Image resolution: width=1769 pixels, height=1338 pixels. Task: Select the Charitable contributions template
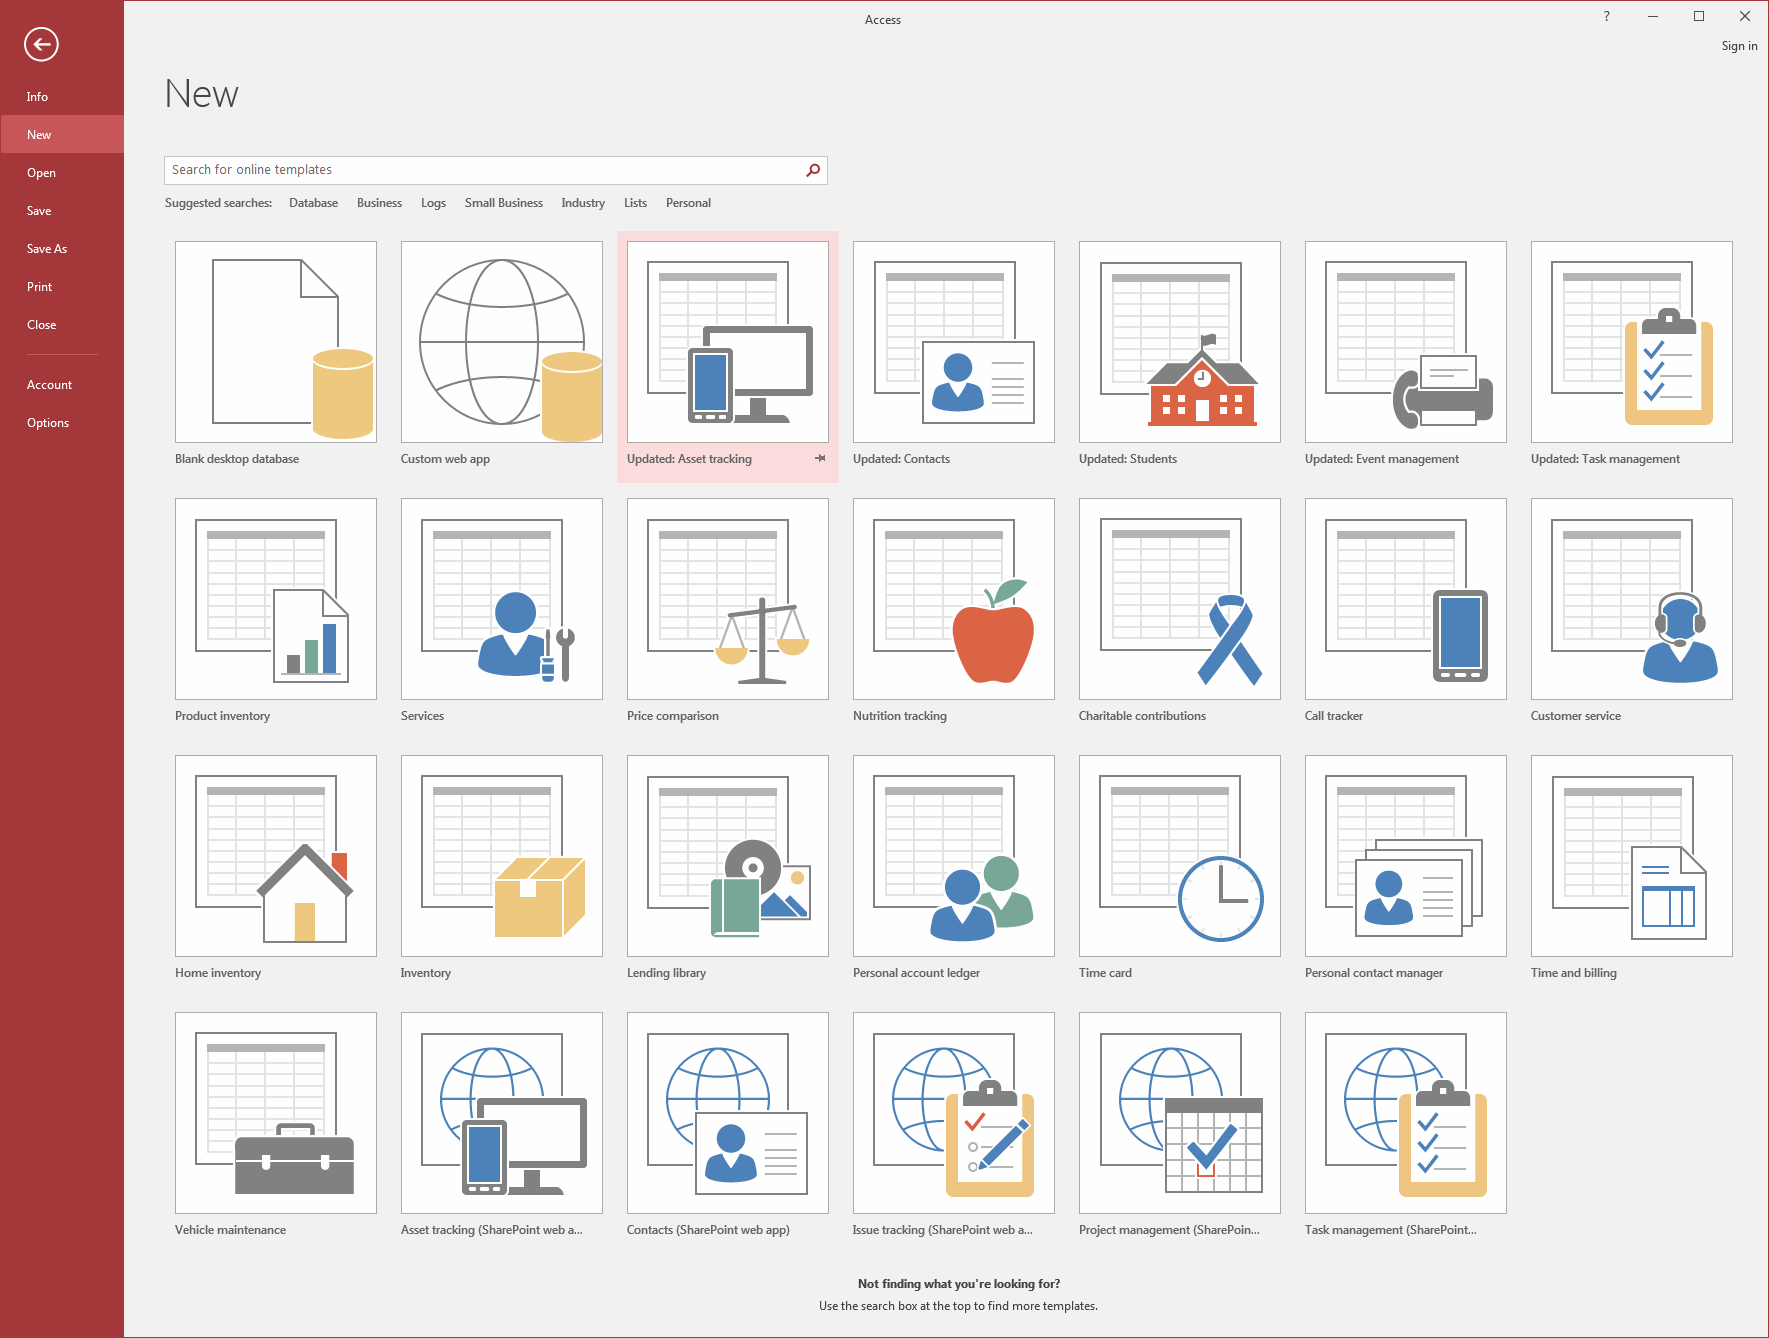tap(1179, 599)
